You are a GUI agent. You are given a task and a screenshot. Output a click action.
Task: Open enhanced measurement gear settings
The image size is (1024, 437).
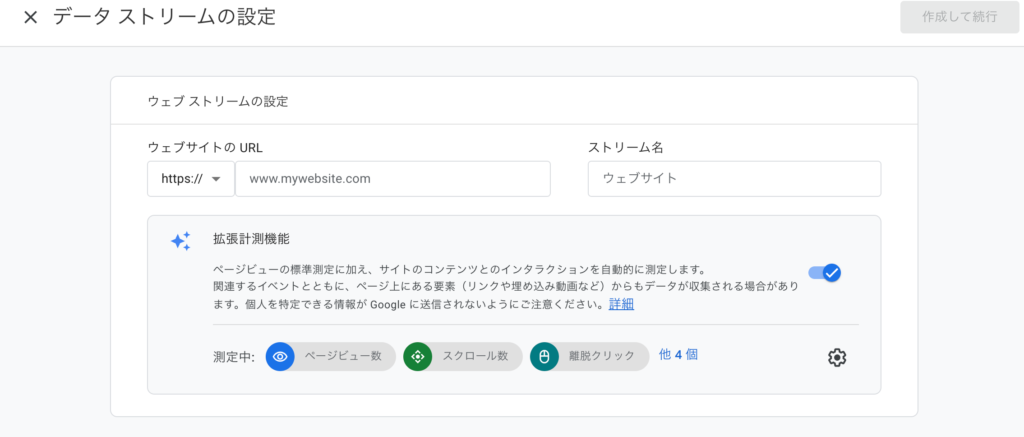[837, 357]
